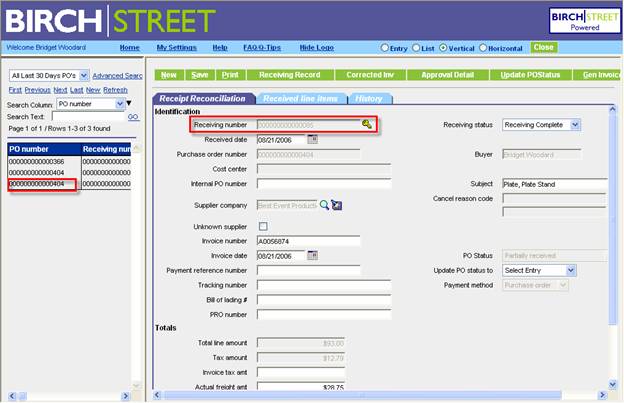Open the Help link

pyautogui.click(x=220, y=48)
